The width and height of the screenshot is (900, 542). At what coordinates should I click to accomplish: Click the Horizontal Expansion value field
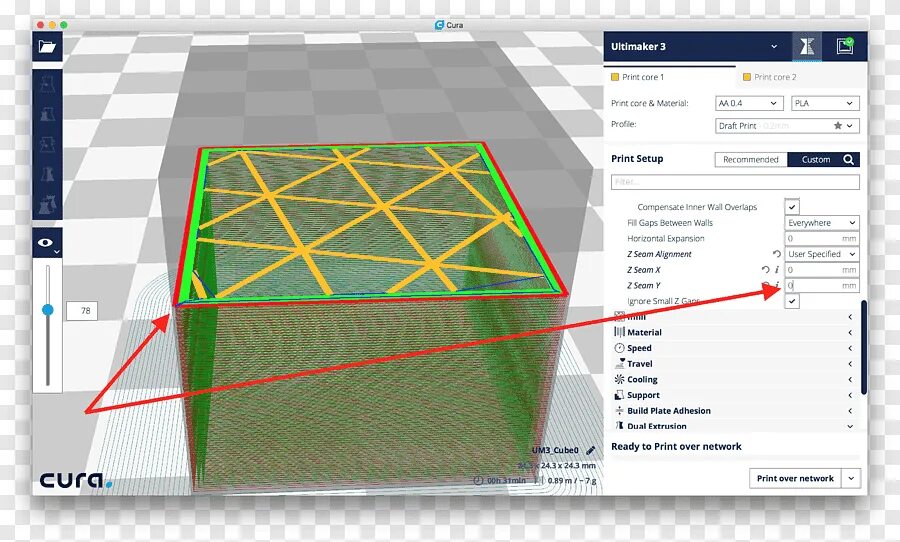click(x=821, y=238)
